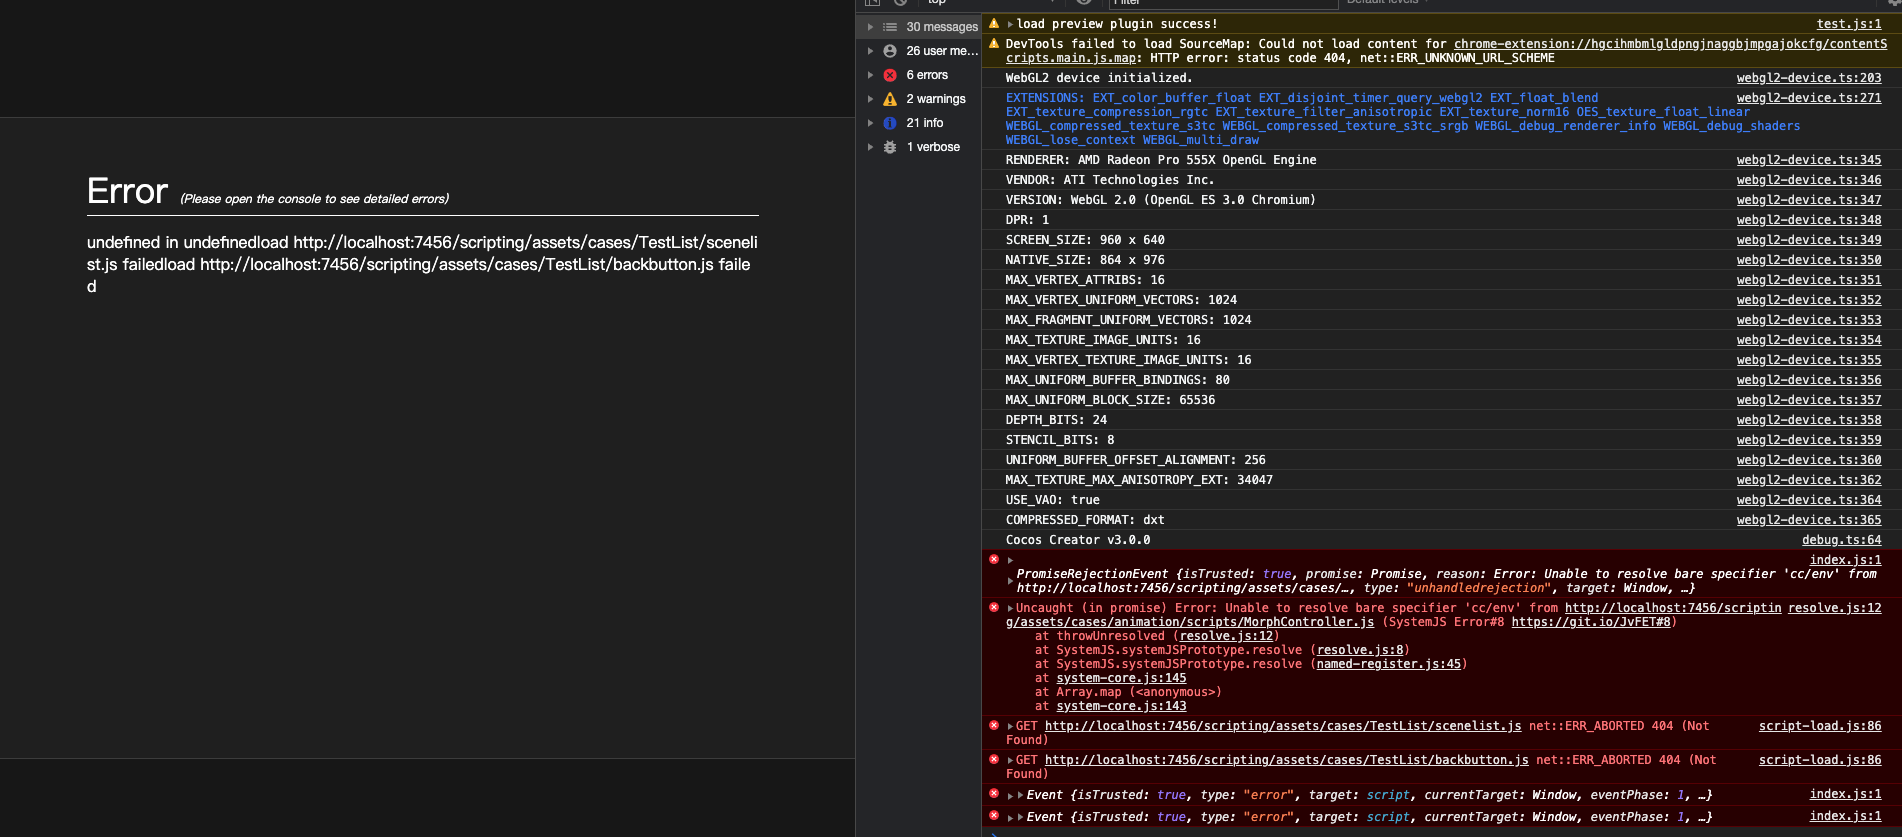This screenshot has width=1902, height=837.
Task: Open the debug.ts:64 source link
Action: pyautogui.click(x=1841, y=540)
